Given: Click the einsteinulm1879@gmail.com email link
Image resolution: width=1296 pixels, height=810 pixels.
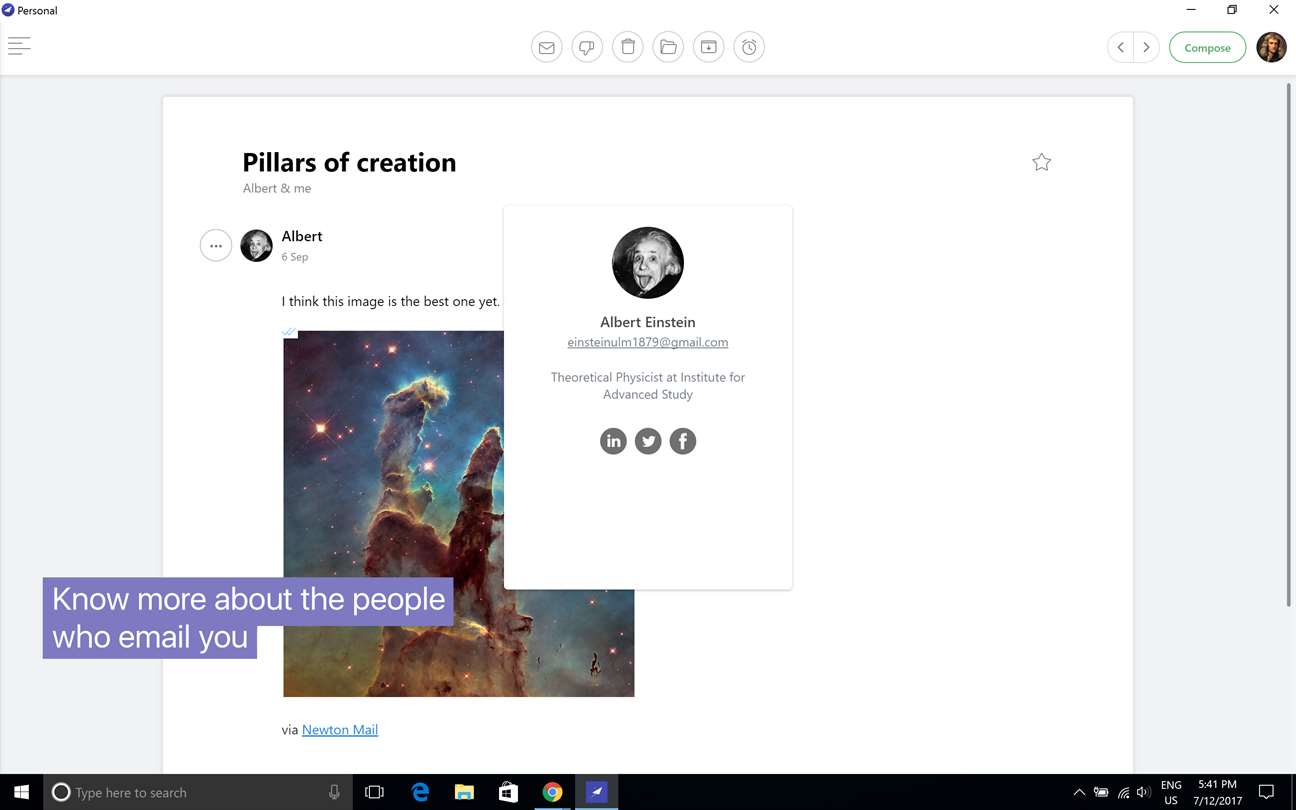Looking at the screenshot, I should tap(648, 342).
